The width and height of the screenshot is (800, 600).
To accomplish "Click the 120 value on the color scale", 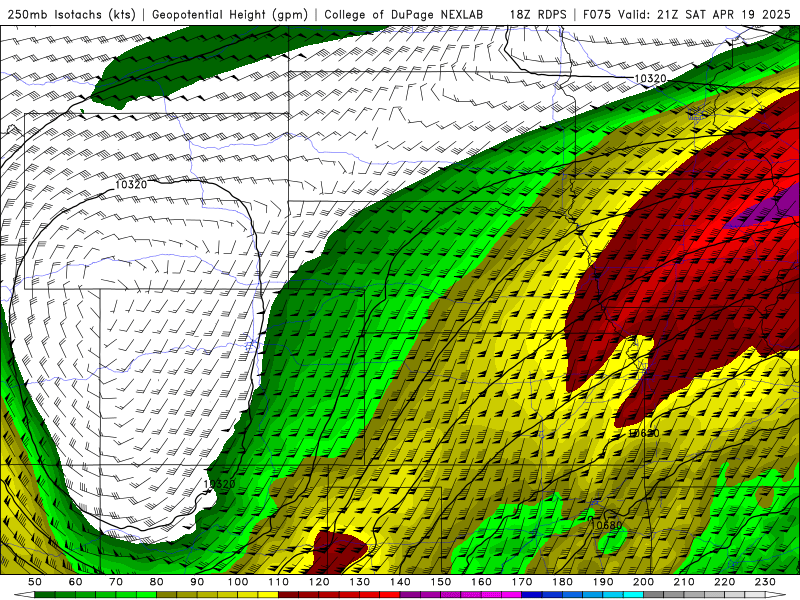I will click(x=319, y=582).
